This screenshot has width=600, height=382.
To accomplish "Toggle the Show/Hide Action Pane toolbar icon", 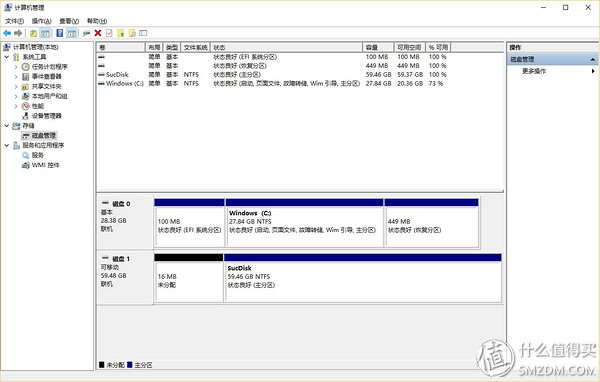I will (x=72, y=33).
